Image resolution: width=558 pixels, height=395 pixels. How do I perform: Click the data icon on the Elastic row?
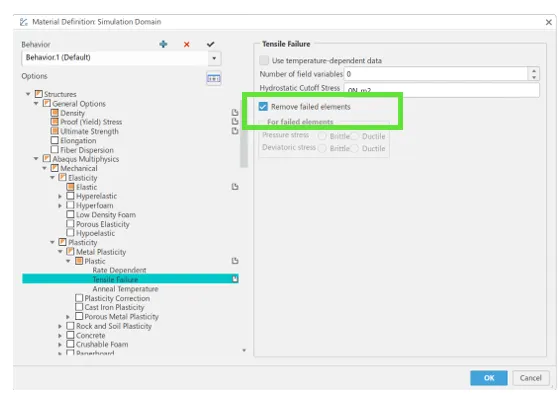235,186
